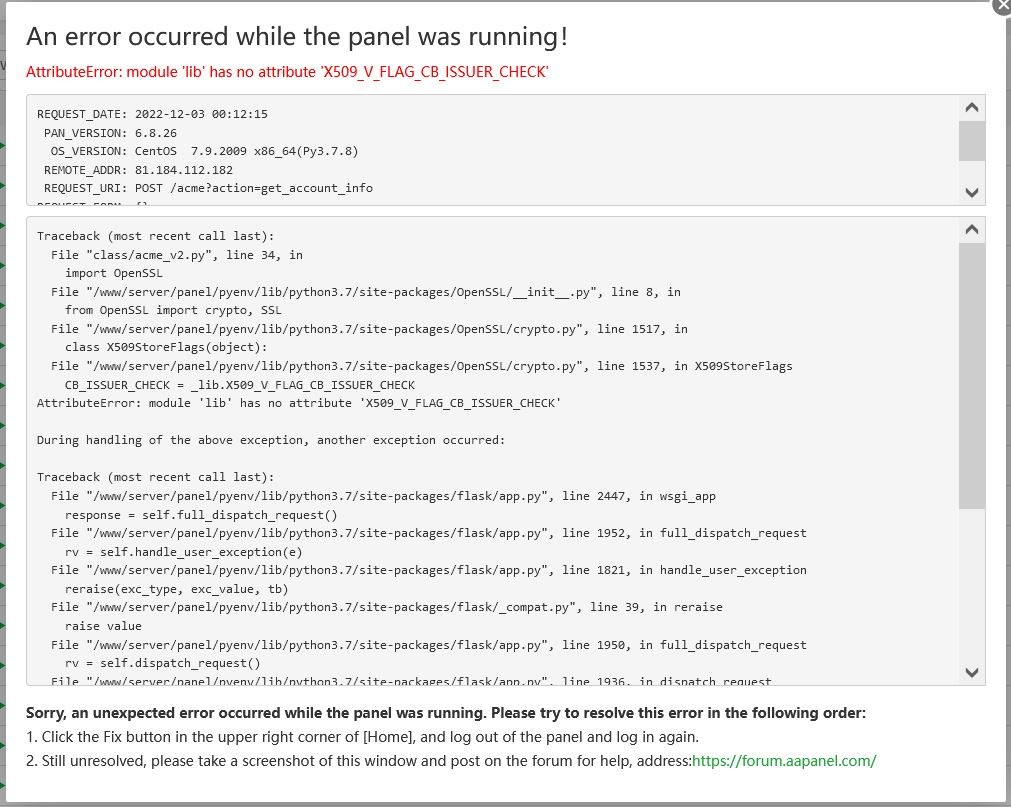Image resolution: width=1011 pixels, height=807 pixels.
Task: Click the bold "Sorry, an unexpected error" text
Action: (445, 713)
